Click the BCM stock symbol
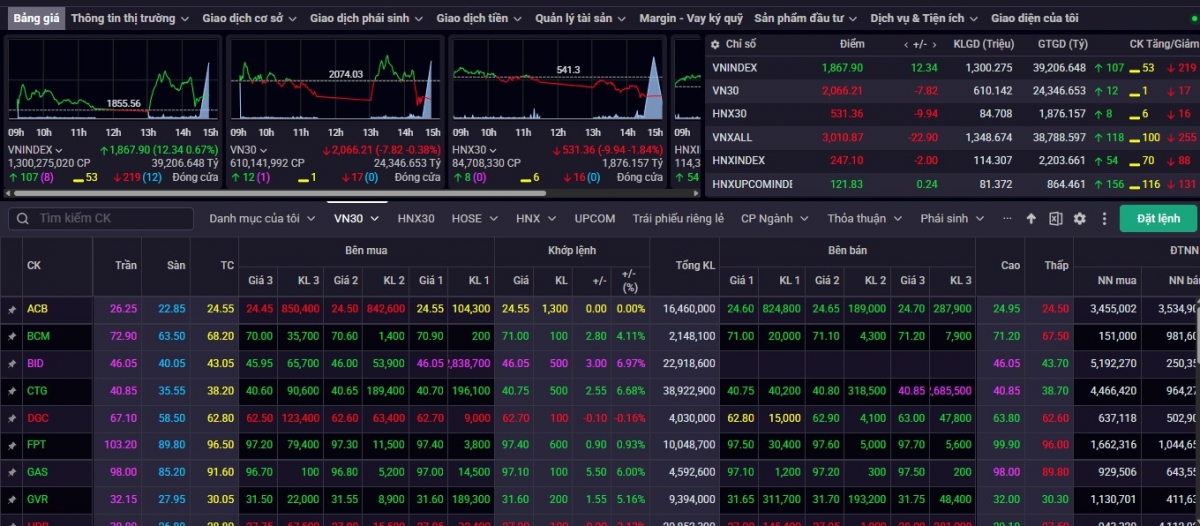1200x526 pixels. pyautogui.click(x=38, y=337)
